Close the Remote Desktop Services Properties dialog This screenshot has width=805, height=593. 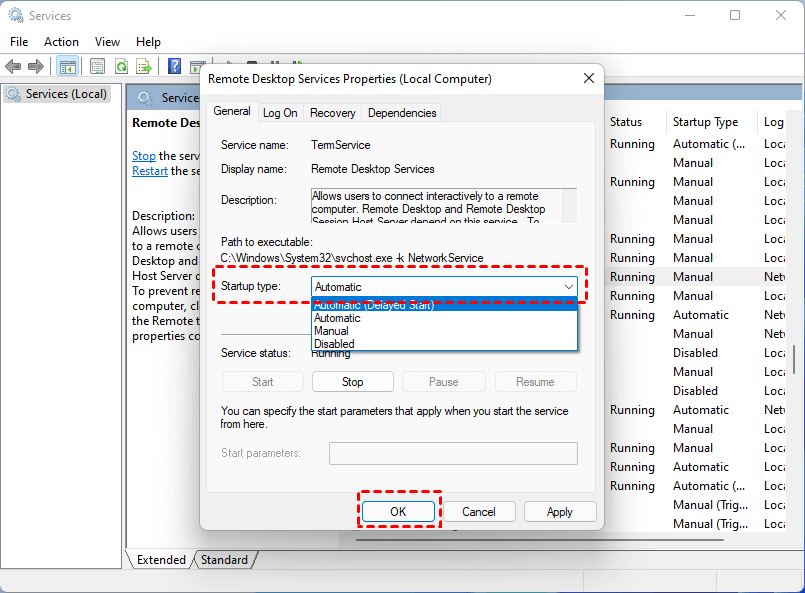click(x=589, y=78)
